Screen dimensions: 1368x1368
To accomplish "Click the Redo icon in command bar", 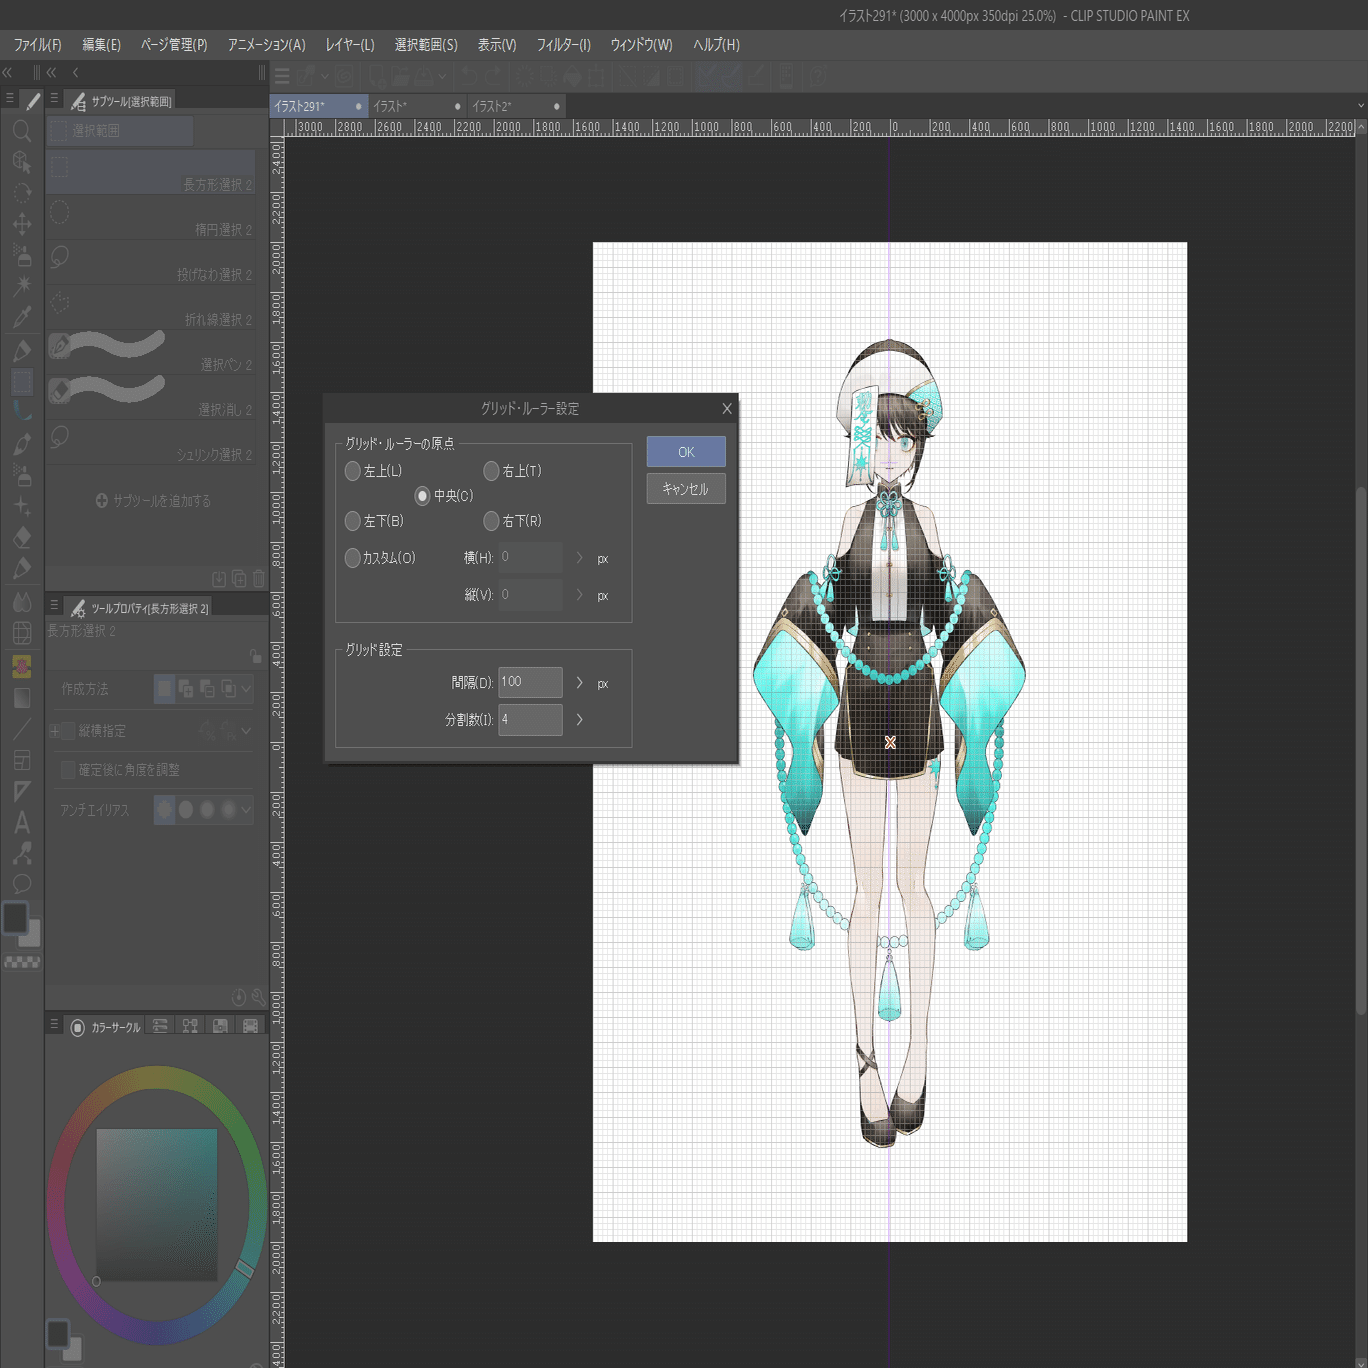I will coord(492,76).
